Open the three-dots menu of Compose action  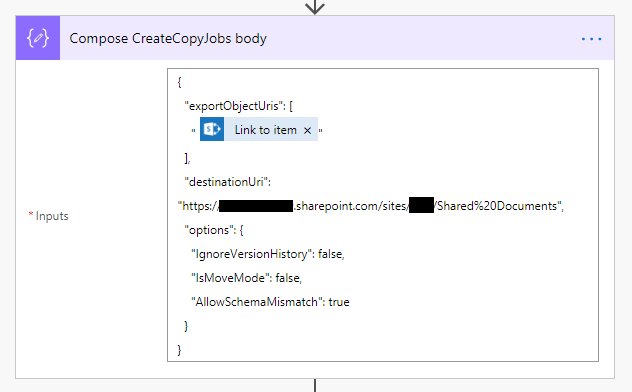pos(591,39)
